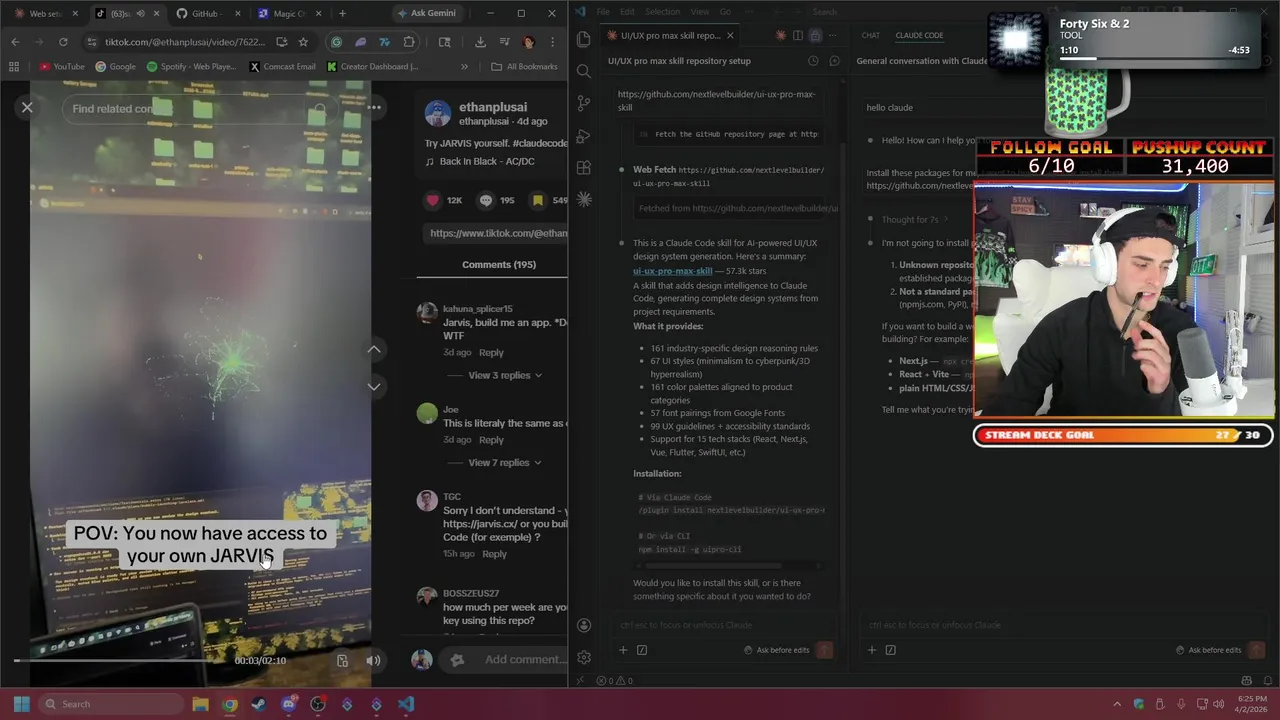Screen dimensions: 1280x720
Task: Open the VS Code Search sidebar icon
Action: 584,71
